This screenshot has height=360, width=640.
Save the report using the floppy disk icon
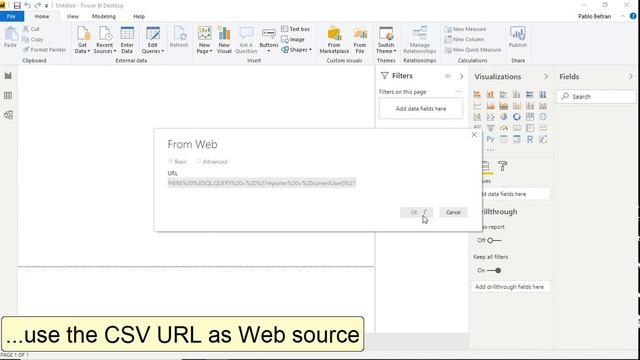click(17, 5)
